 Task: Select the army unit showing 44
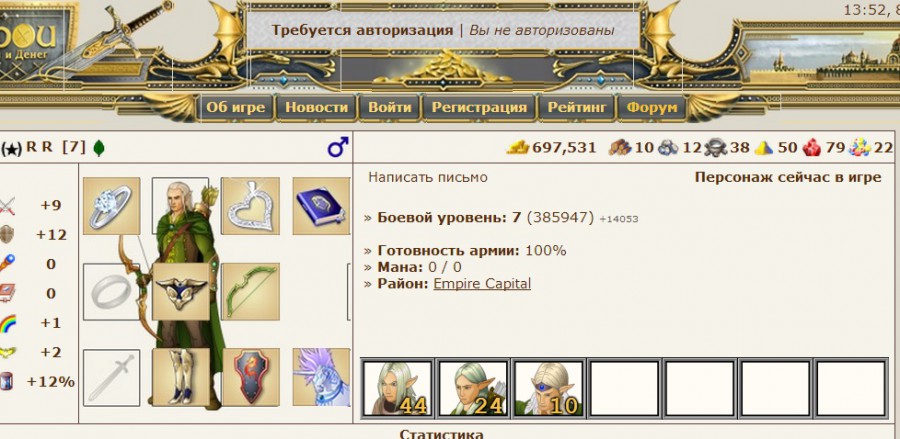(x=397, y=388)
